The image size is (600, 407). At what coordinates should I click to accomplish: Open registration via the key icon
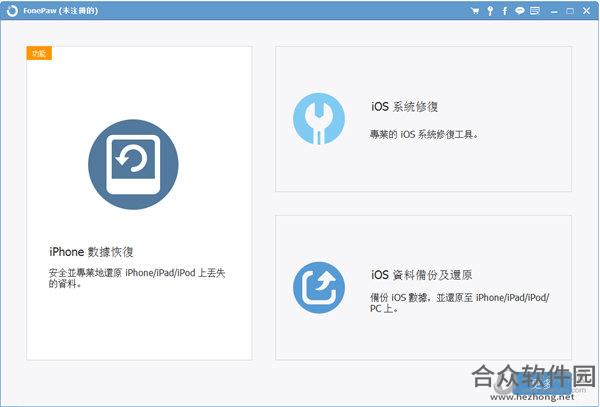tap(490, 11)
